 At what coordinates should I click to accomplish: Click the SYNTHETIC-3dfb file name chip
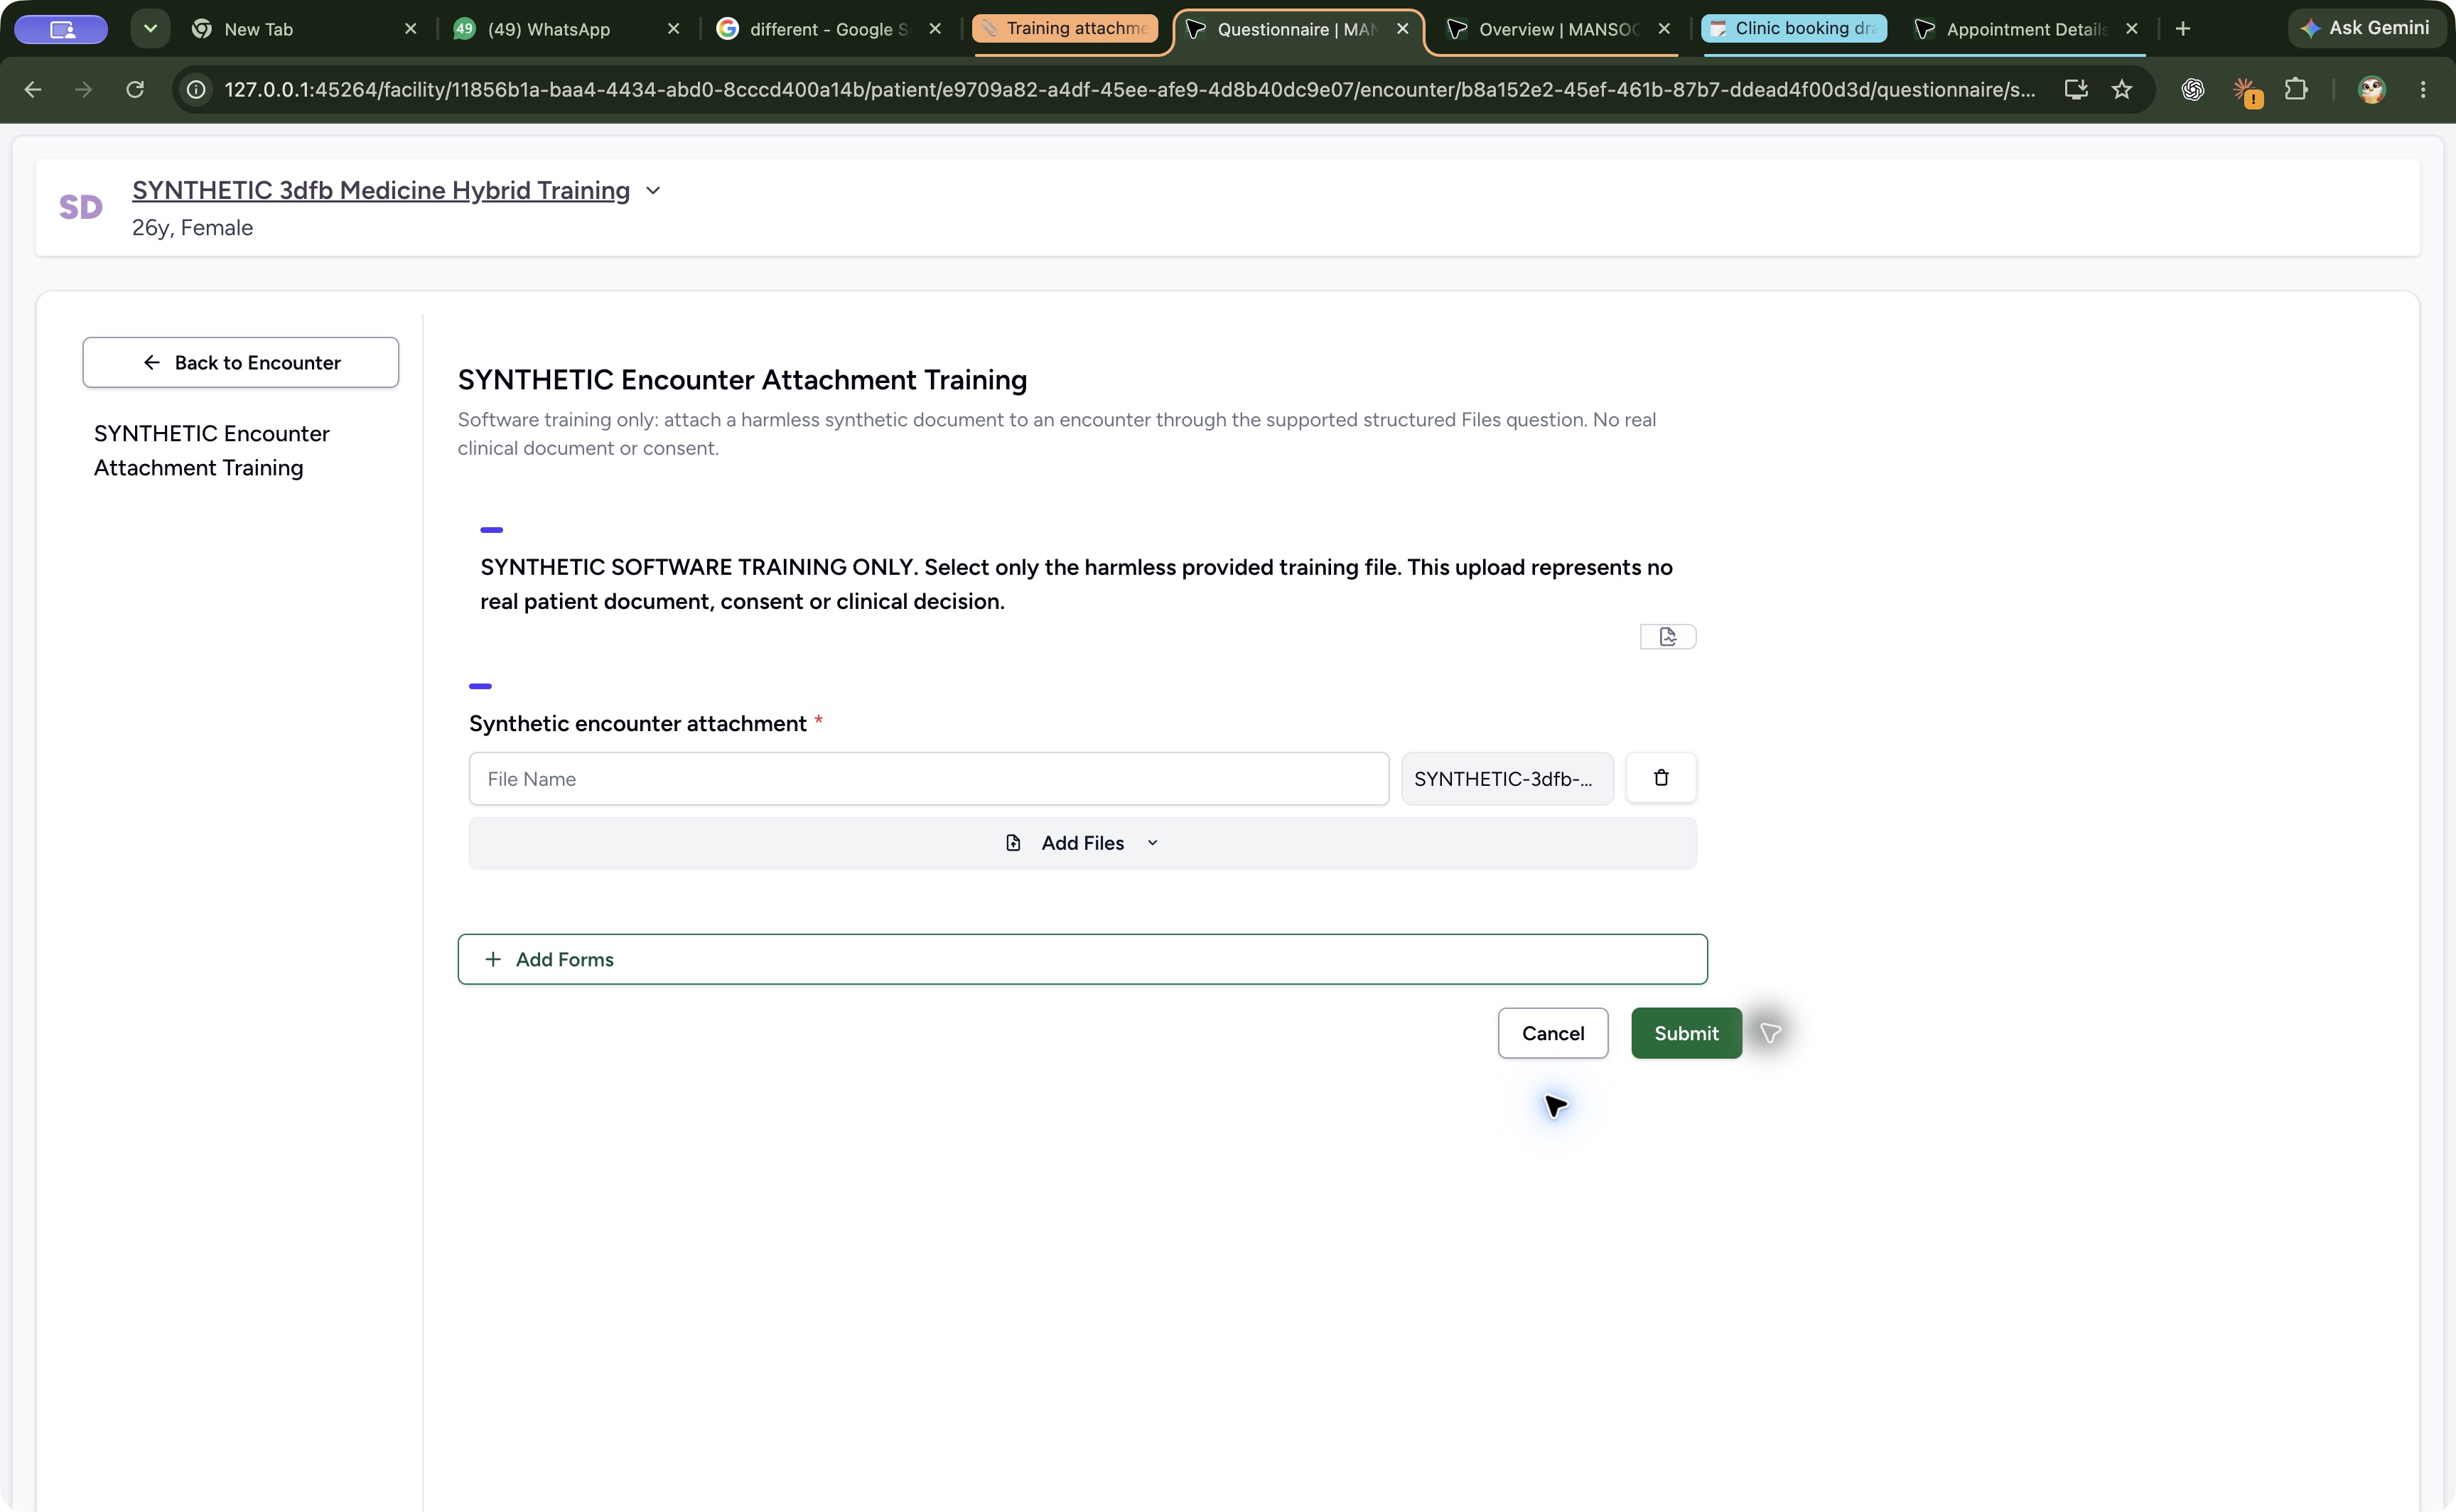tap(1507, 779)
